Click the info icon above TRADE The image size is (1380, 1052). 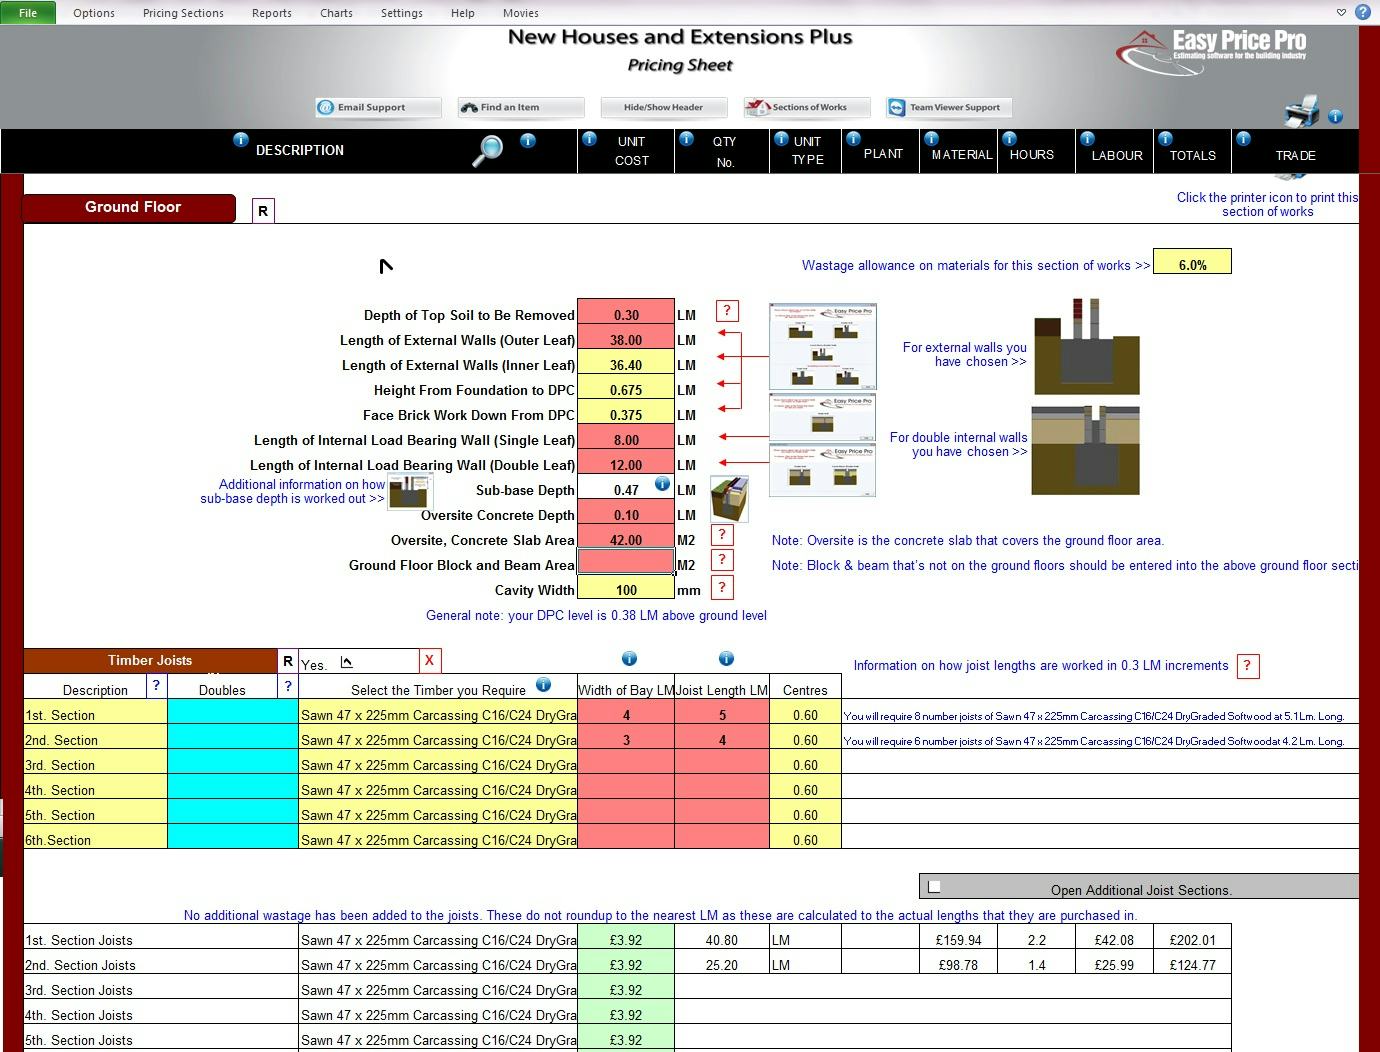[1243, 138]
